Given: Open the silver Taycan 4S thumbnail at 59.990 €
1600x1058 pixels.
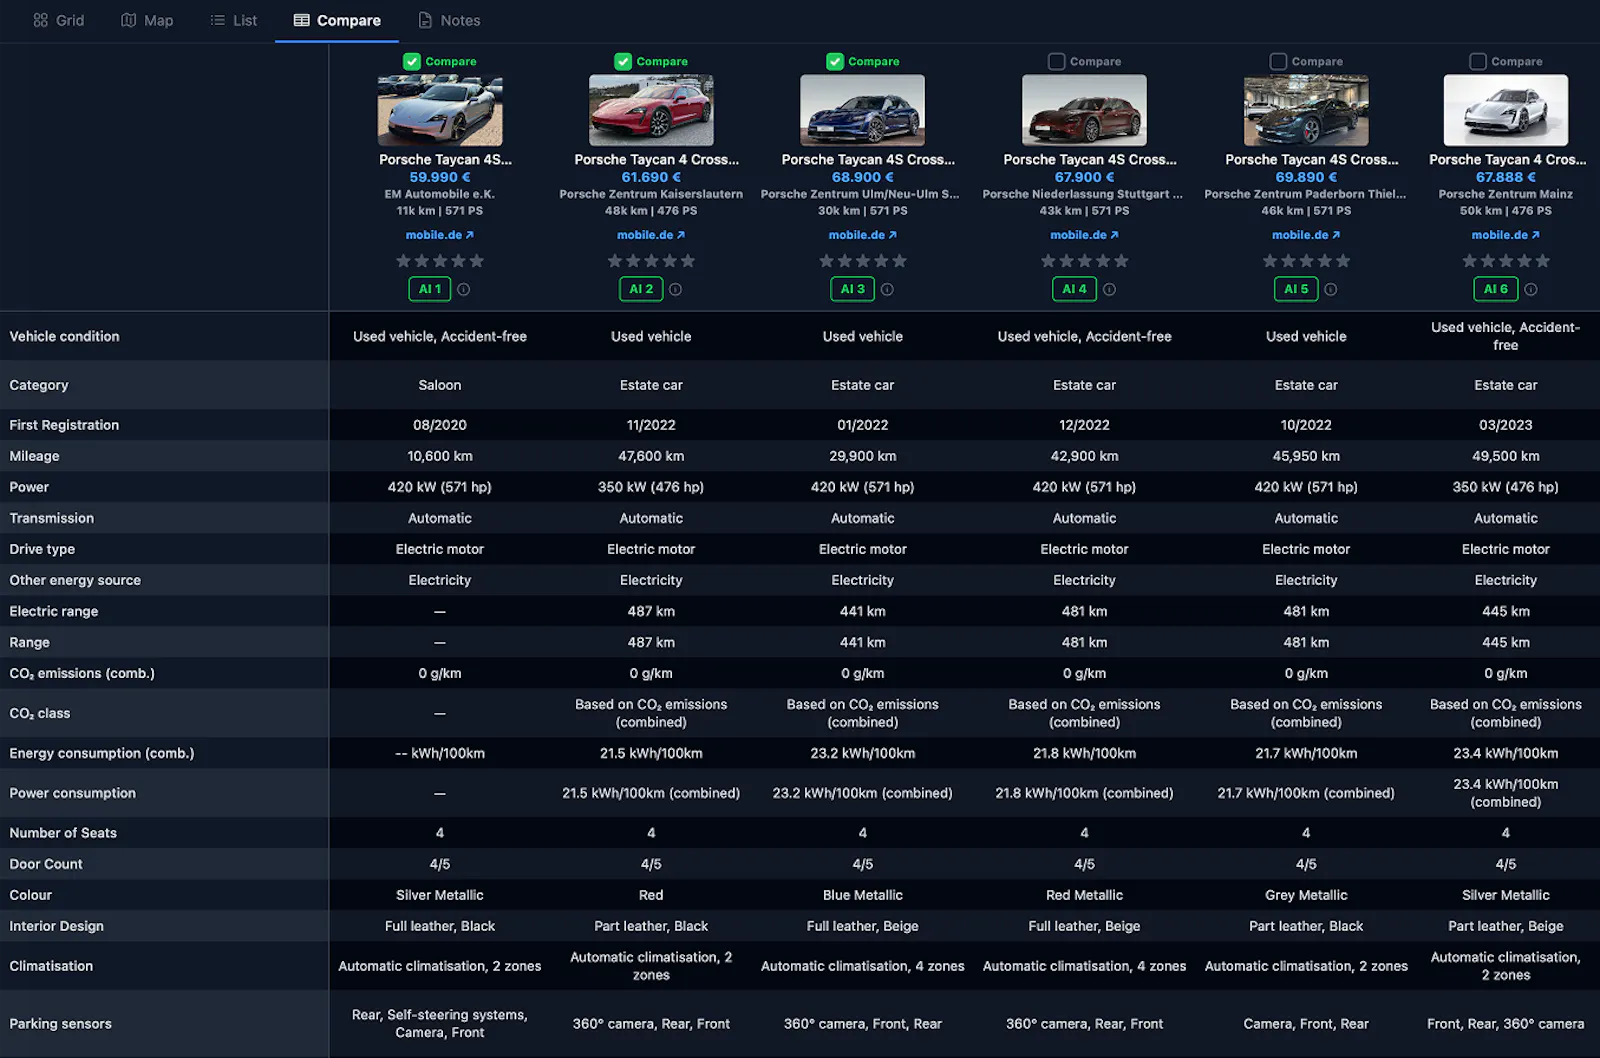Looking at the screenshot, I should click(x=440, y=110).
